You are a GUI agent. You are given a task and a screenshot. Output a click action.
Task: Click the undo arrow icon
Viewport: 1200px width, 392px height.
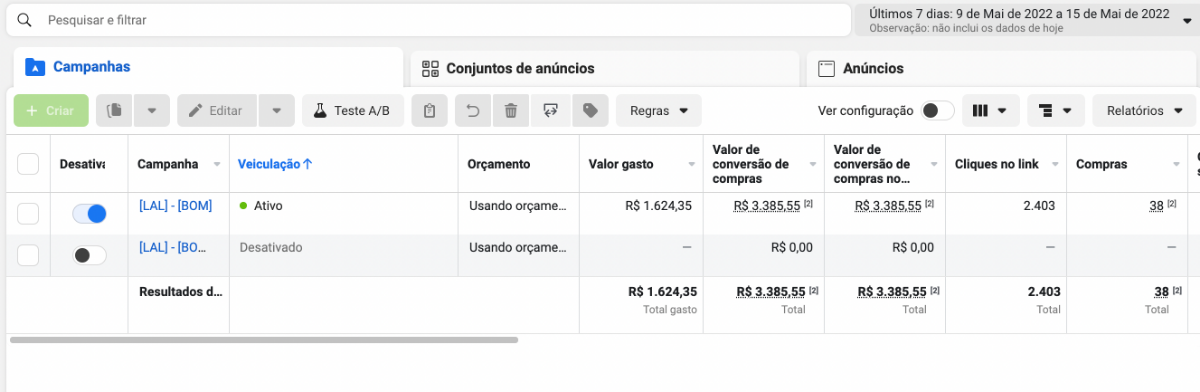click(473, 111)
